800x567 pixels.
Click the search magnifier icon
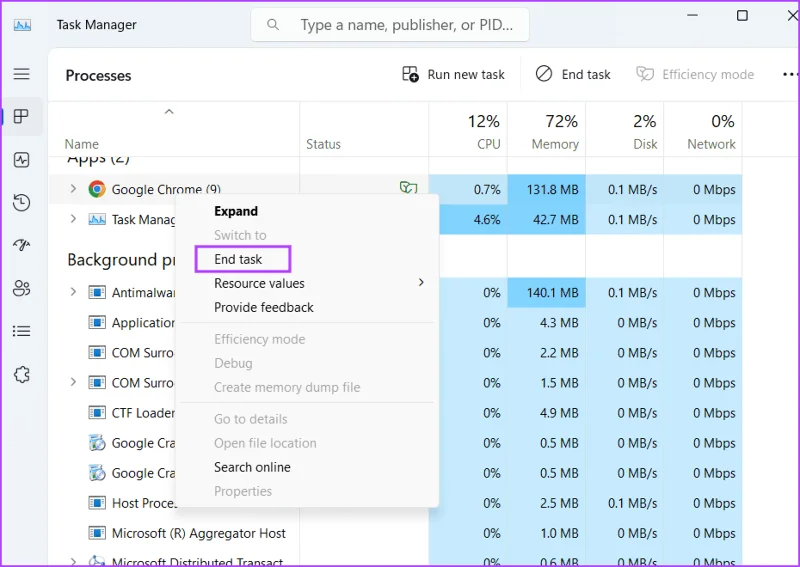click(x=273, y=24)
